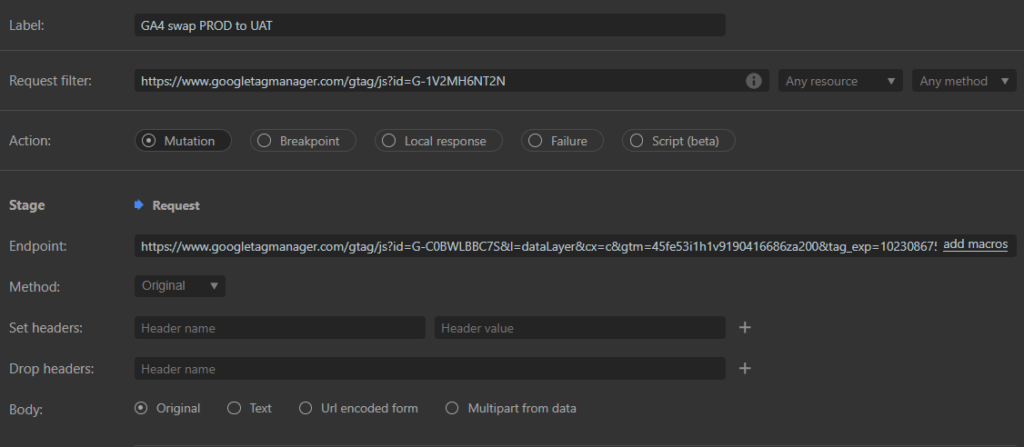This screenshot has height=447, width=1024.
Task: Choose Original body option
Action: click(168, 408)
